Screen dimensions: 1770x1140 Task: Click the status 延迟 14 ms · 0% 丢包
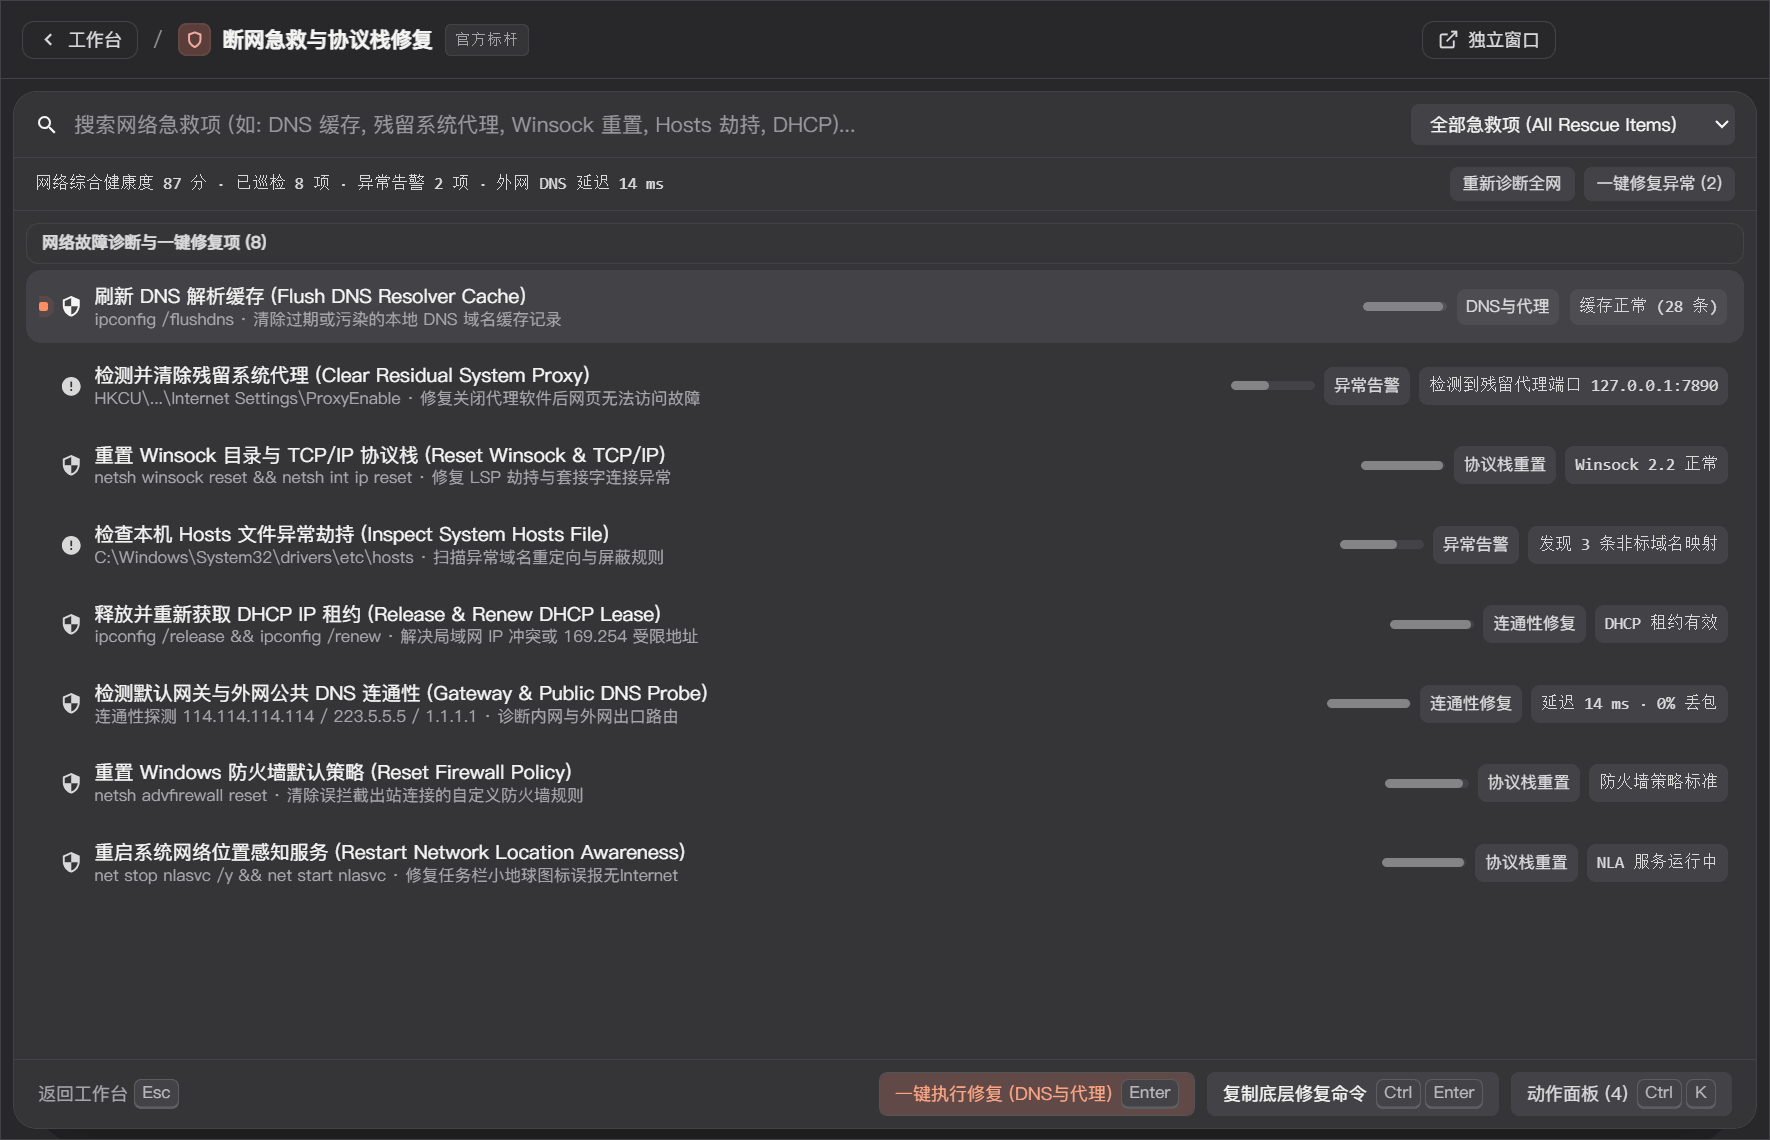(1629, 703)
